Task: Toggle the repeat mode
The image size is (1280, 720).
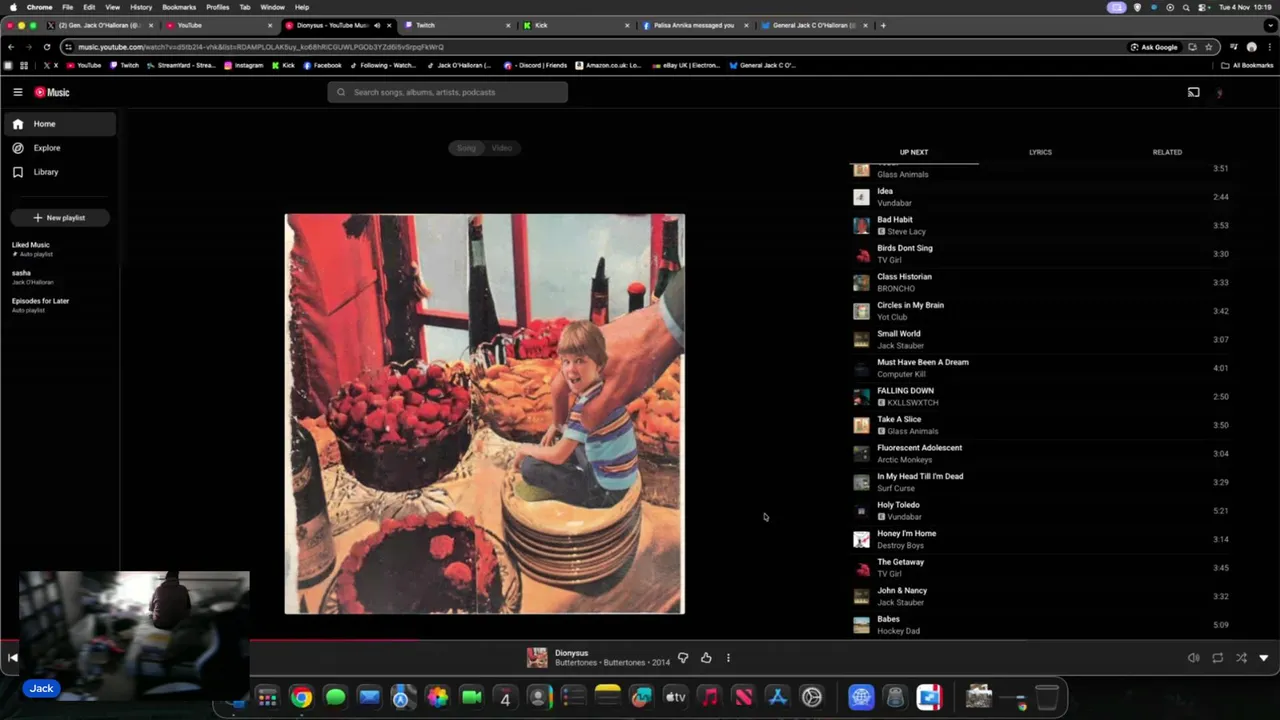Action: (1217, 658)
